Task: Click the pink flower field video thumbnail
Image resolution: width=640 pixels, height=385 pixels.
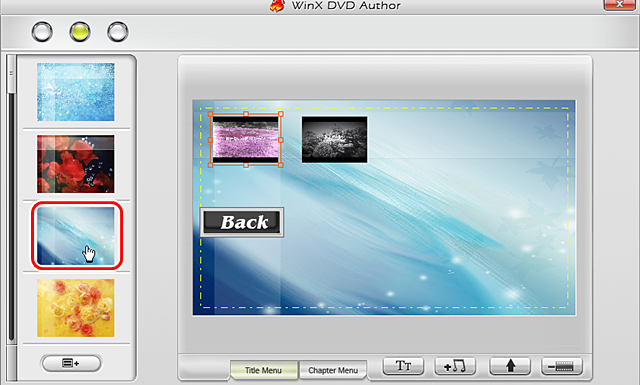Action: pyautogui.click(x=246, y=140)
